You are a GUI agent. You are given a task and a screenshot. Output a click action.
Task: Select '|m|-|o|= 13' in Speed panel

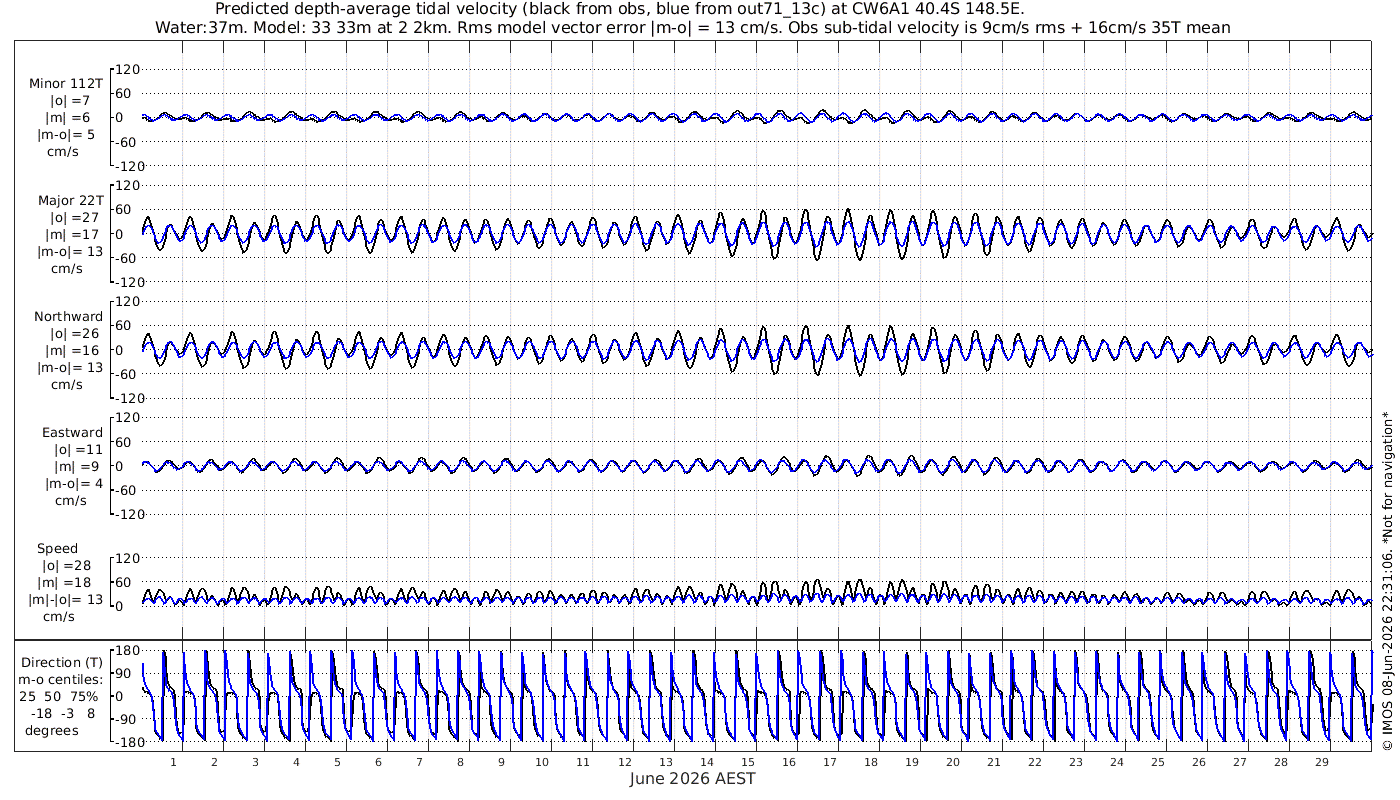click(66, 600)
